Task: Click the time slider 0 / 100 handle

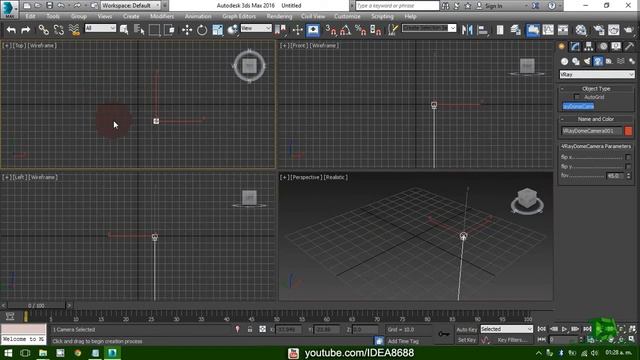Action: tap(36, 305)
